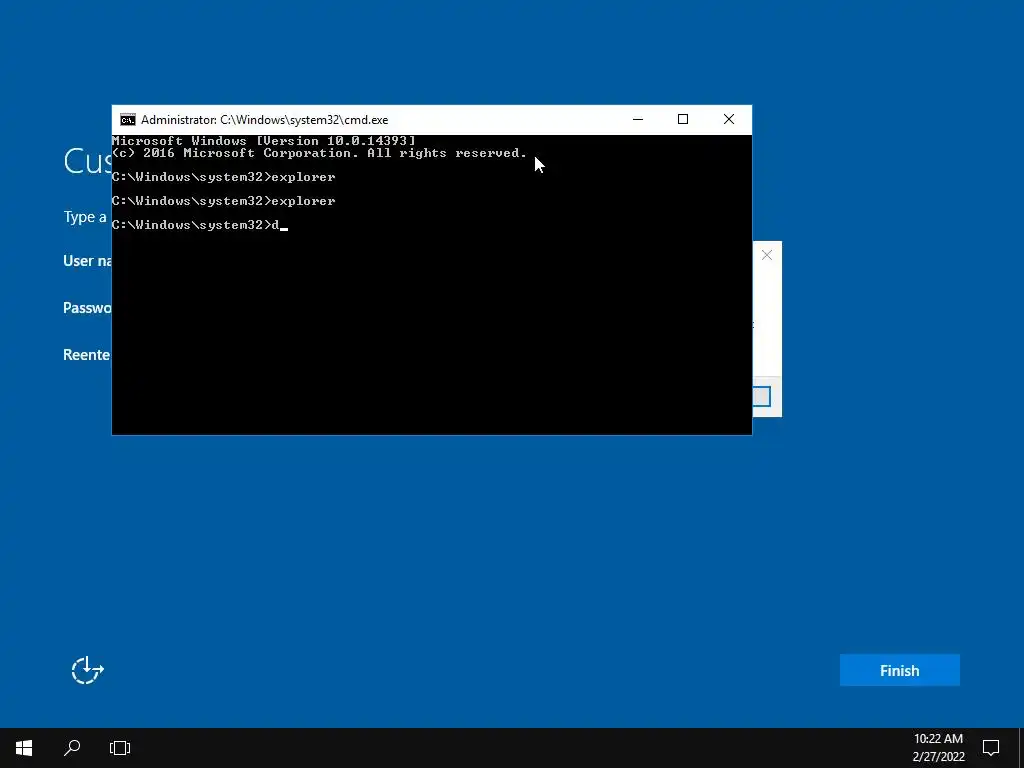The height and width of the screenshot is (768, 1024).
Task: Open the Windows Start menu
Action: pos(24,748)
